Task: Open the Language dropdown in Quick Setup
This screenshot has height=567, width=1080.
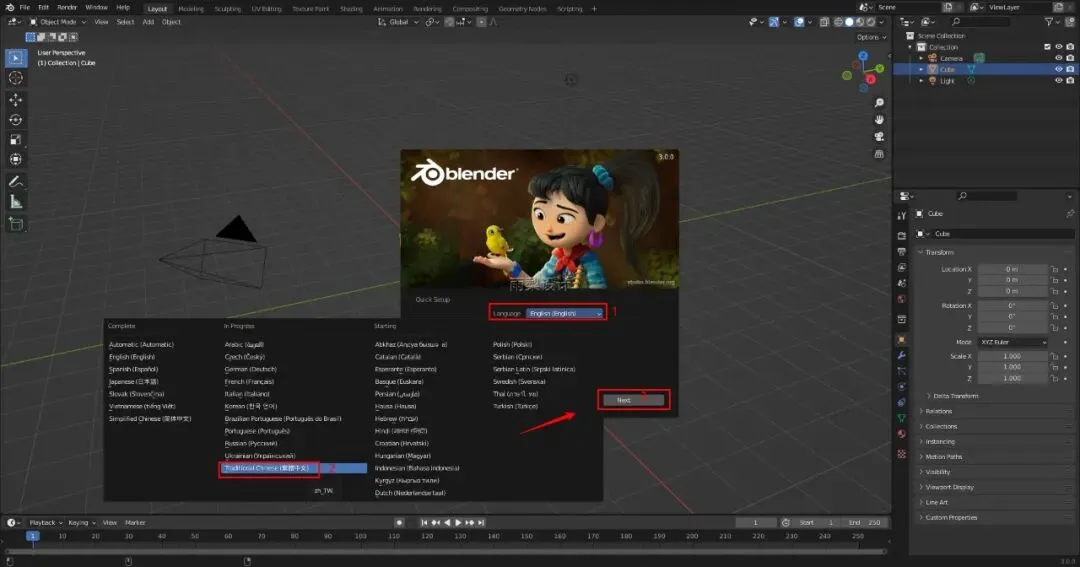Action: tap(564, 313)
